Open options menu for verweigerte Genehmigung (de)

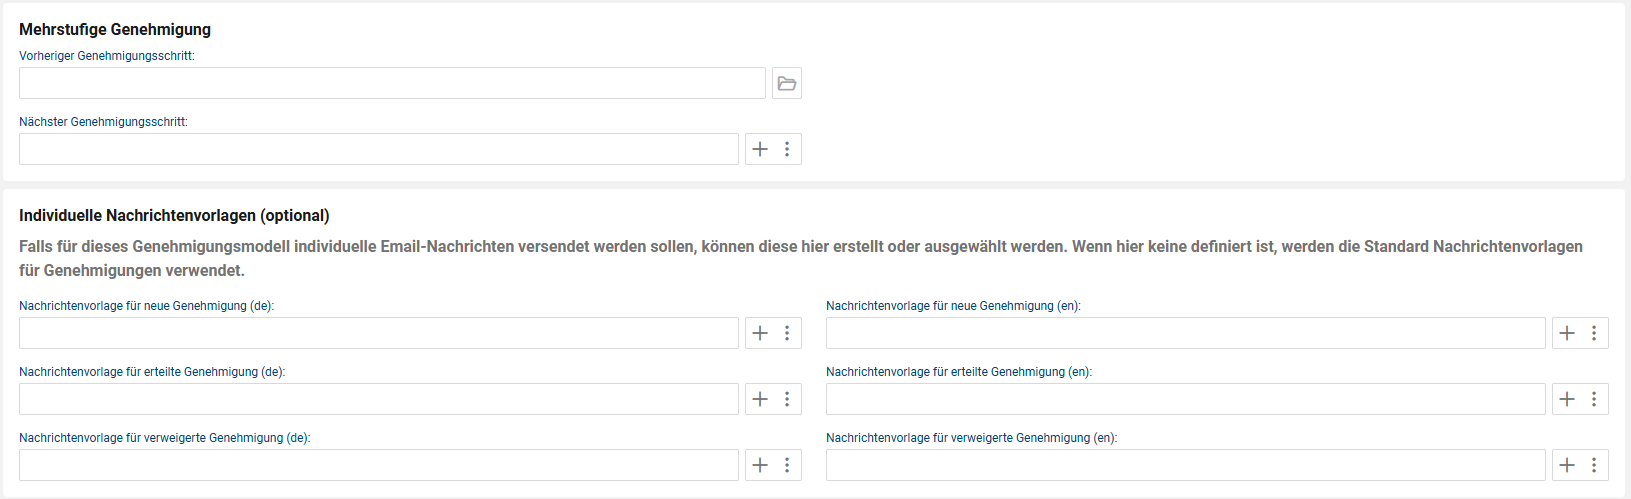787,465
